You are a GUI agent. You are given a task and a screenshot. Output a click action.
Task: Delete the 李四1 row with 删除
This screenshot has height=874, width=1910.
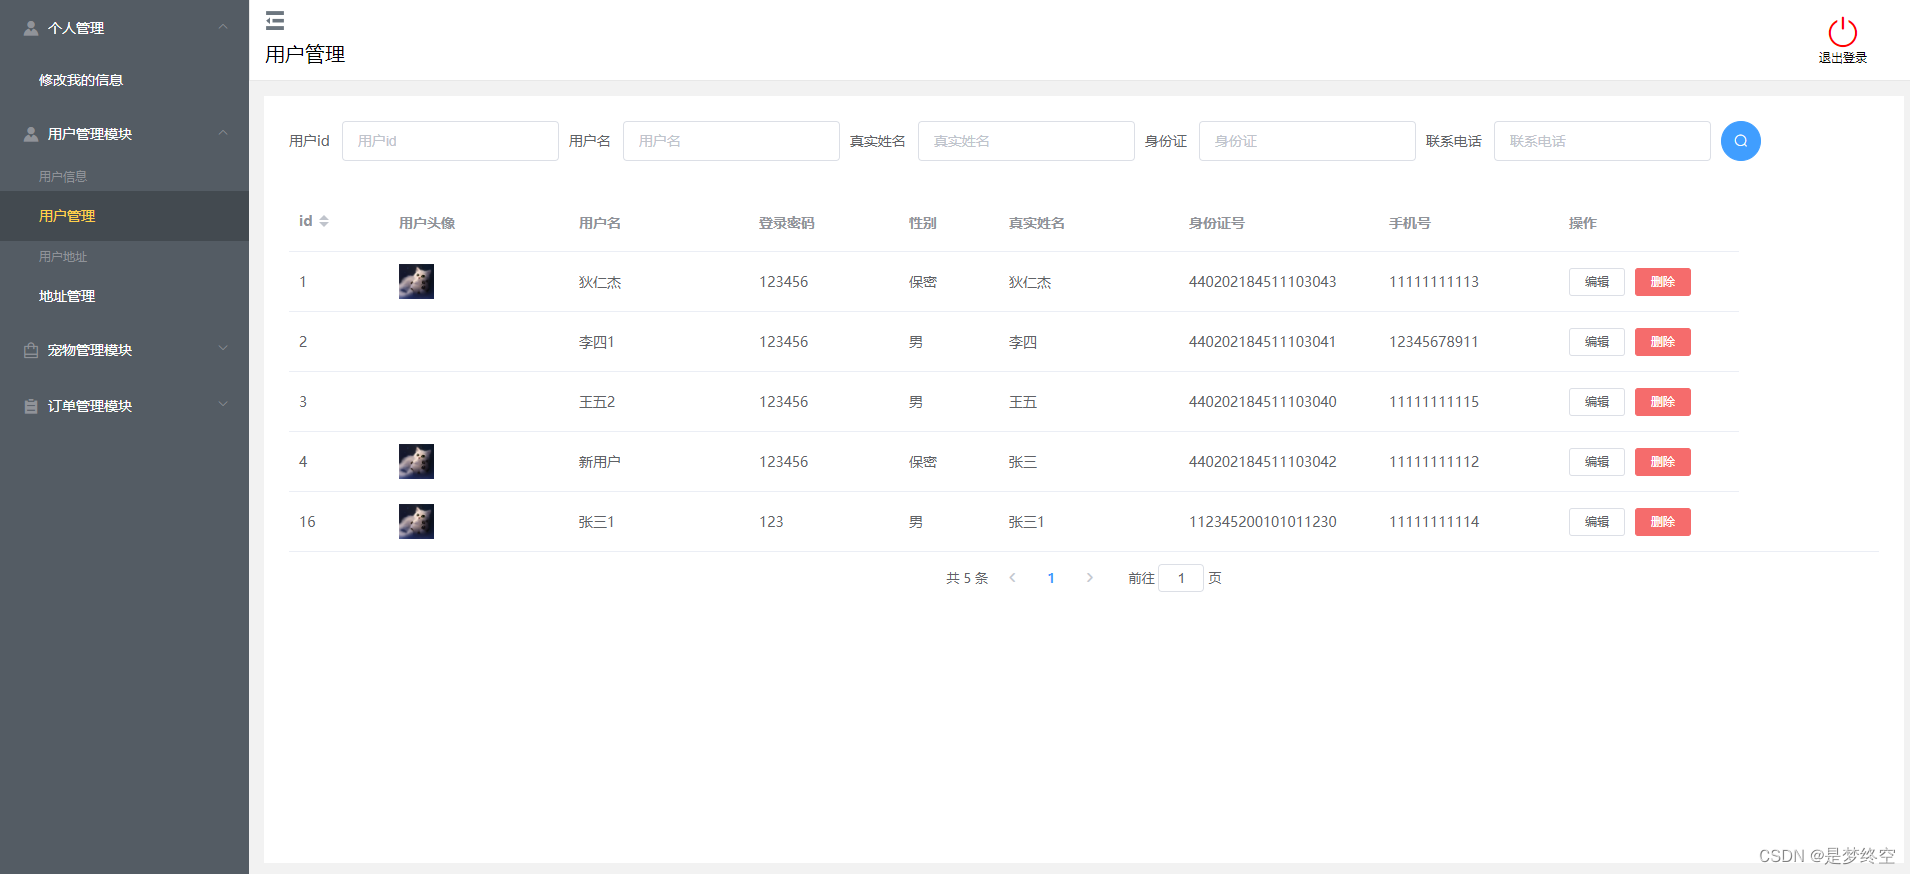1662,342
